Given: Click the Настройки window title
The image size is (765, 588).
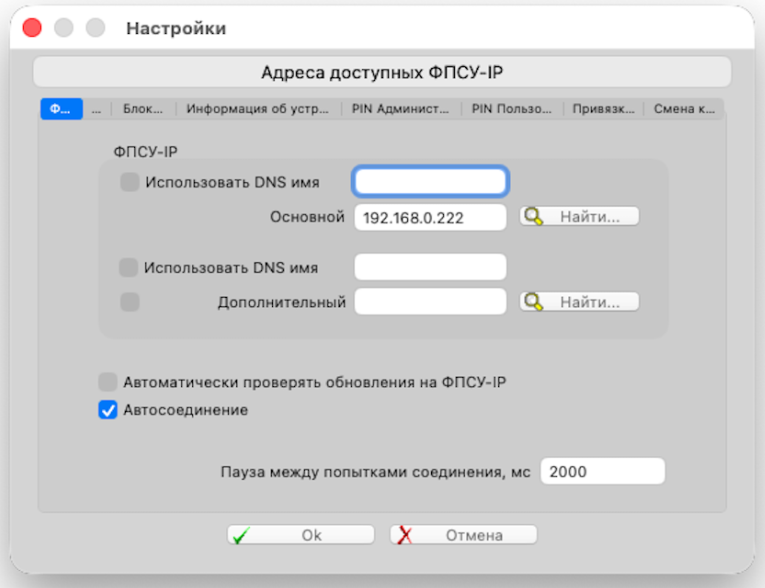Looking at the screenshot, I should pyautogui.click(x=176, y=28).
